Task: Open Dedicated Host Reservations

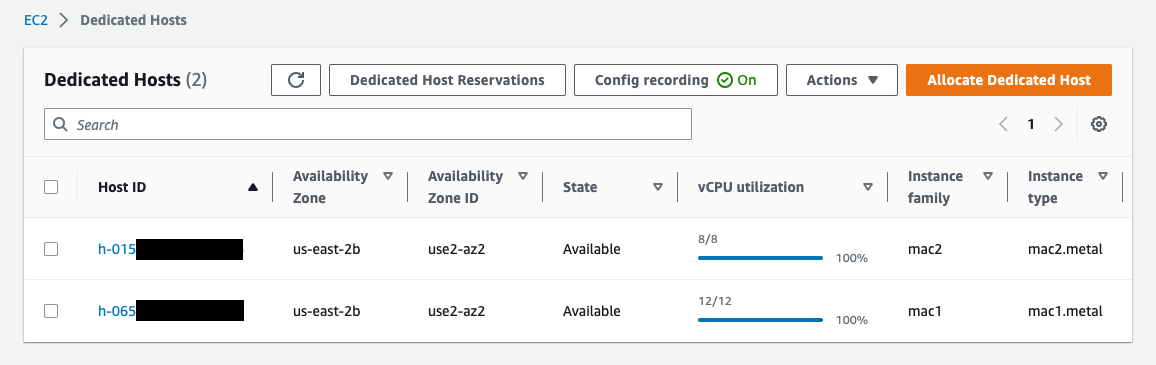Action: (x=447, y=80)
